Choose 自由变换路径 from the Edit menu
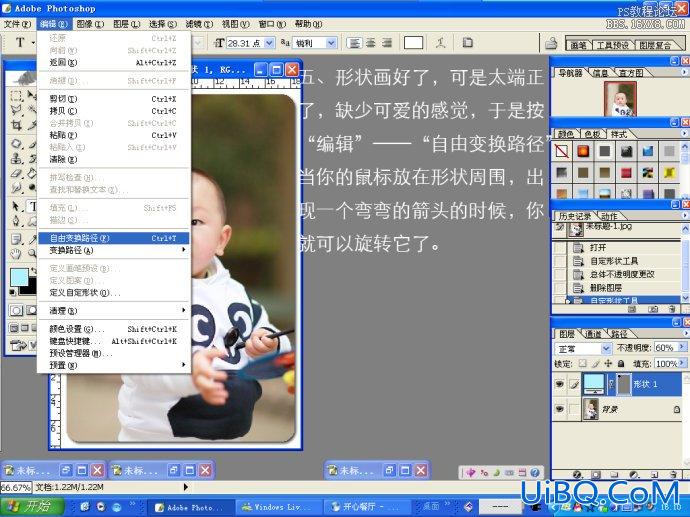 tap(114, 238)
